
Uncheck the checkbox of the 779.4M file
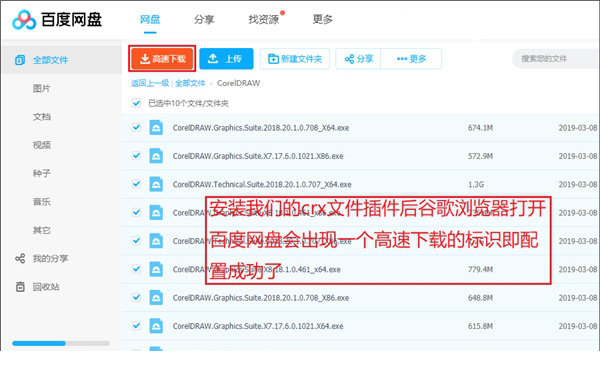(x=136, y=269)
